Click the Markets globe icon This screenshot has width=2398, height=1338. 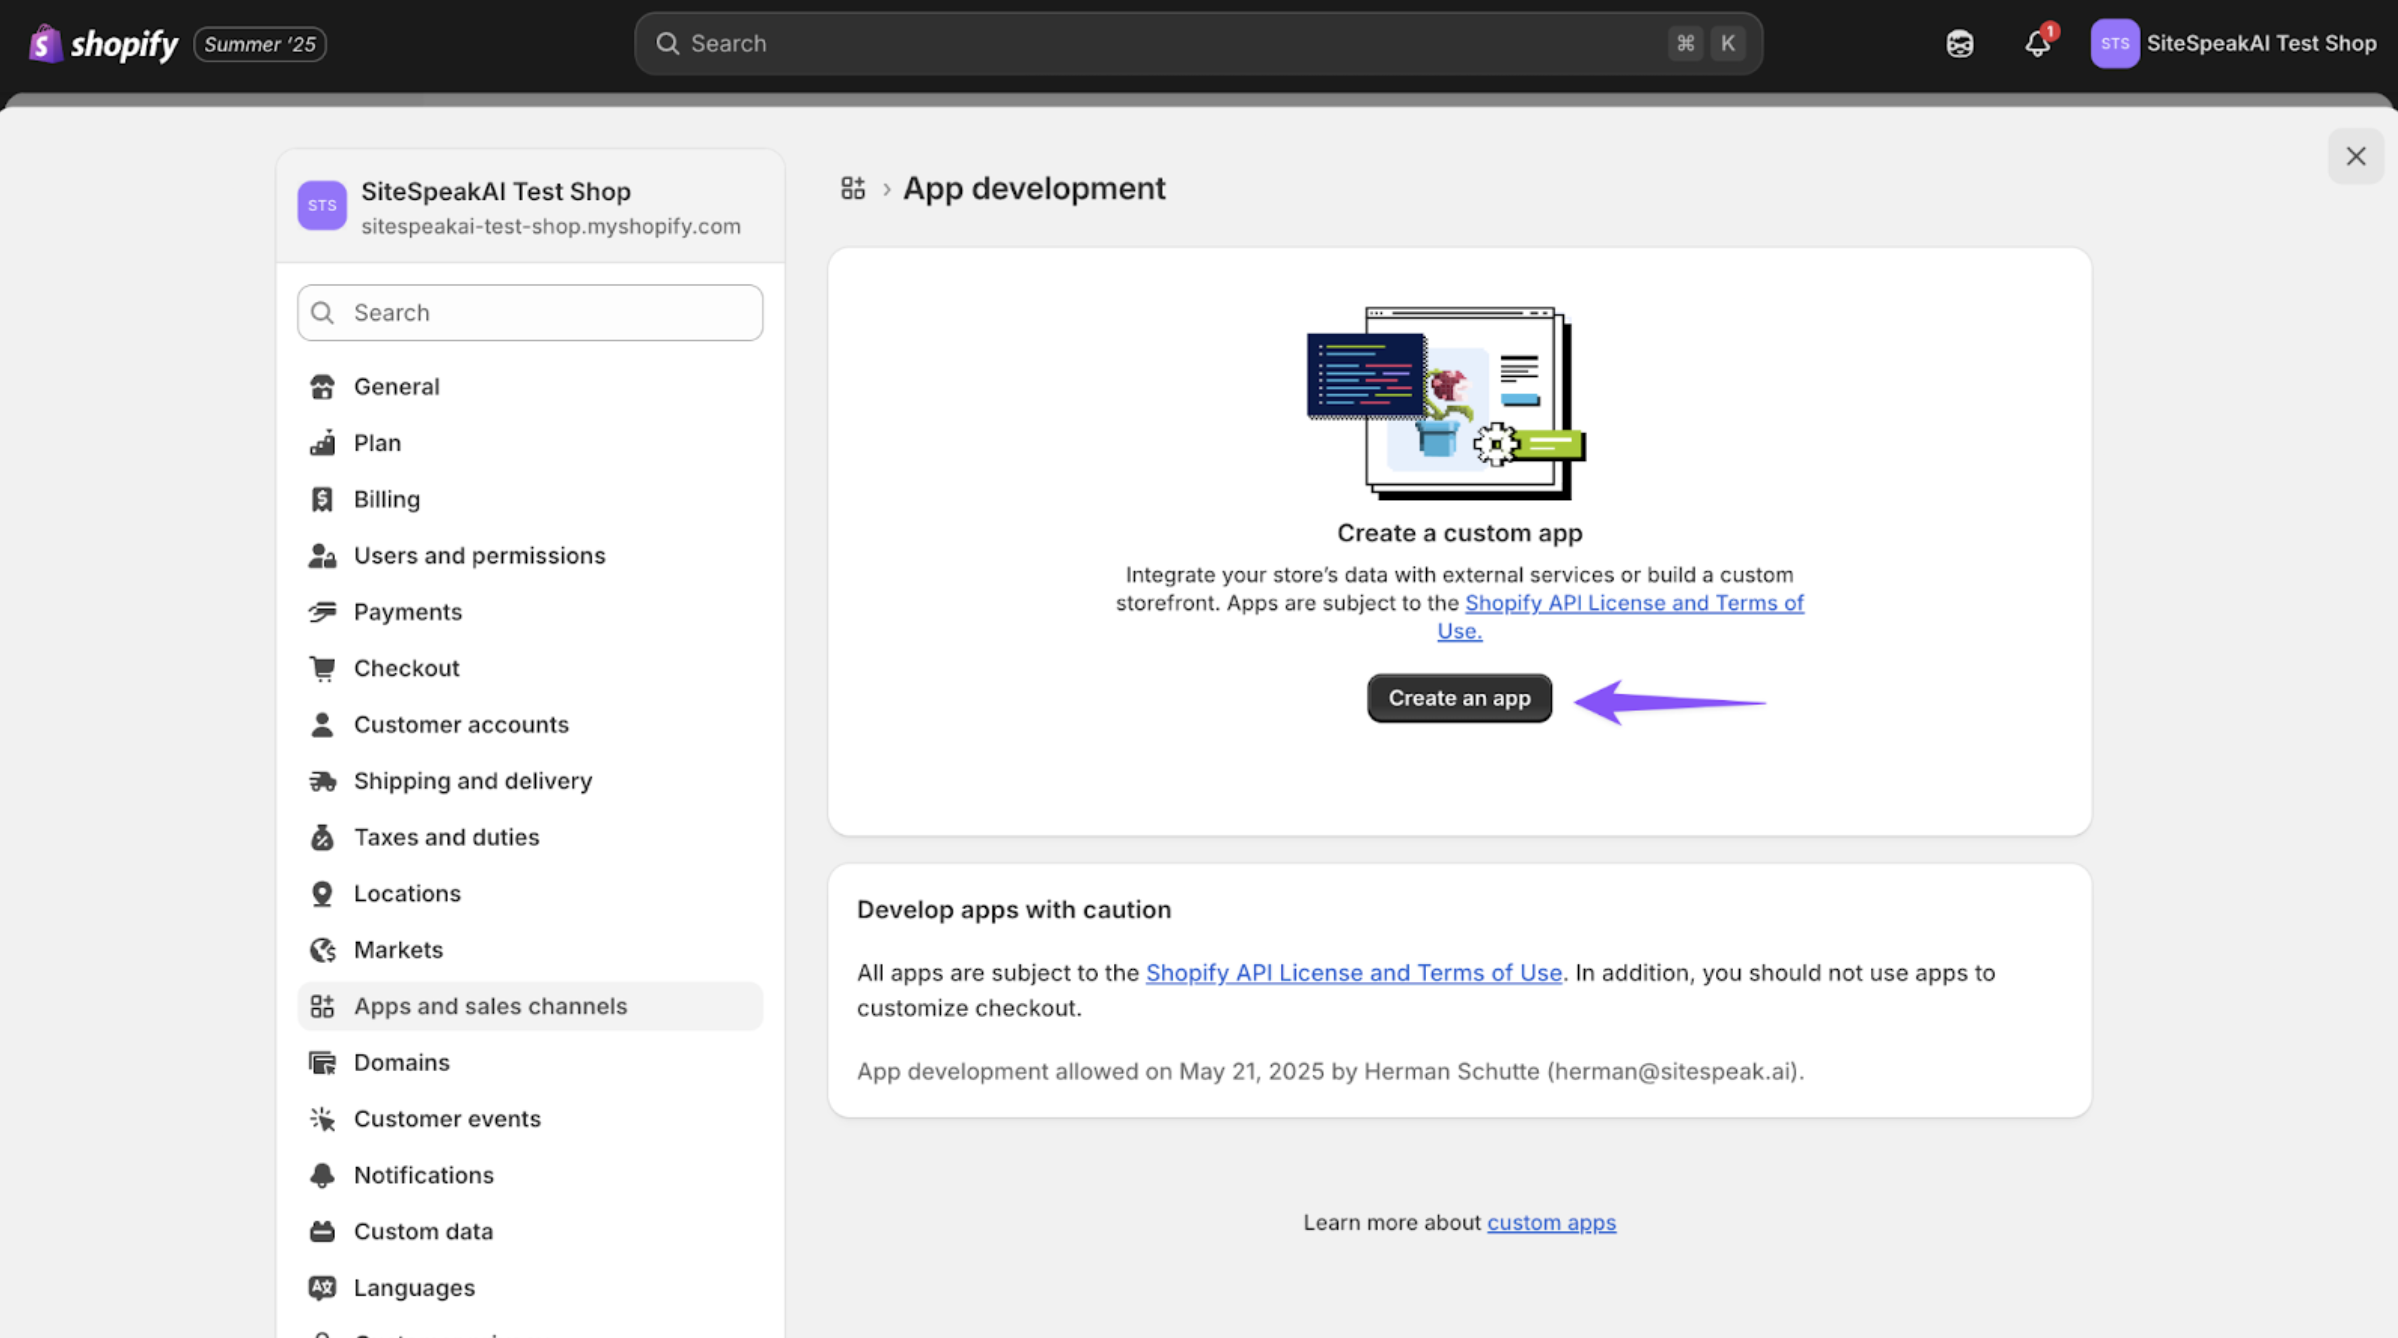(x=322, y=950)
